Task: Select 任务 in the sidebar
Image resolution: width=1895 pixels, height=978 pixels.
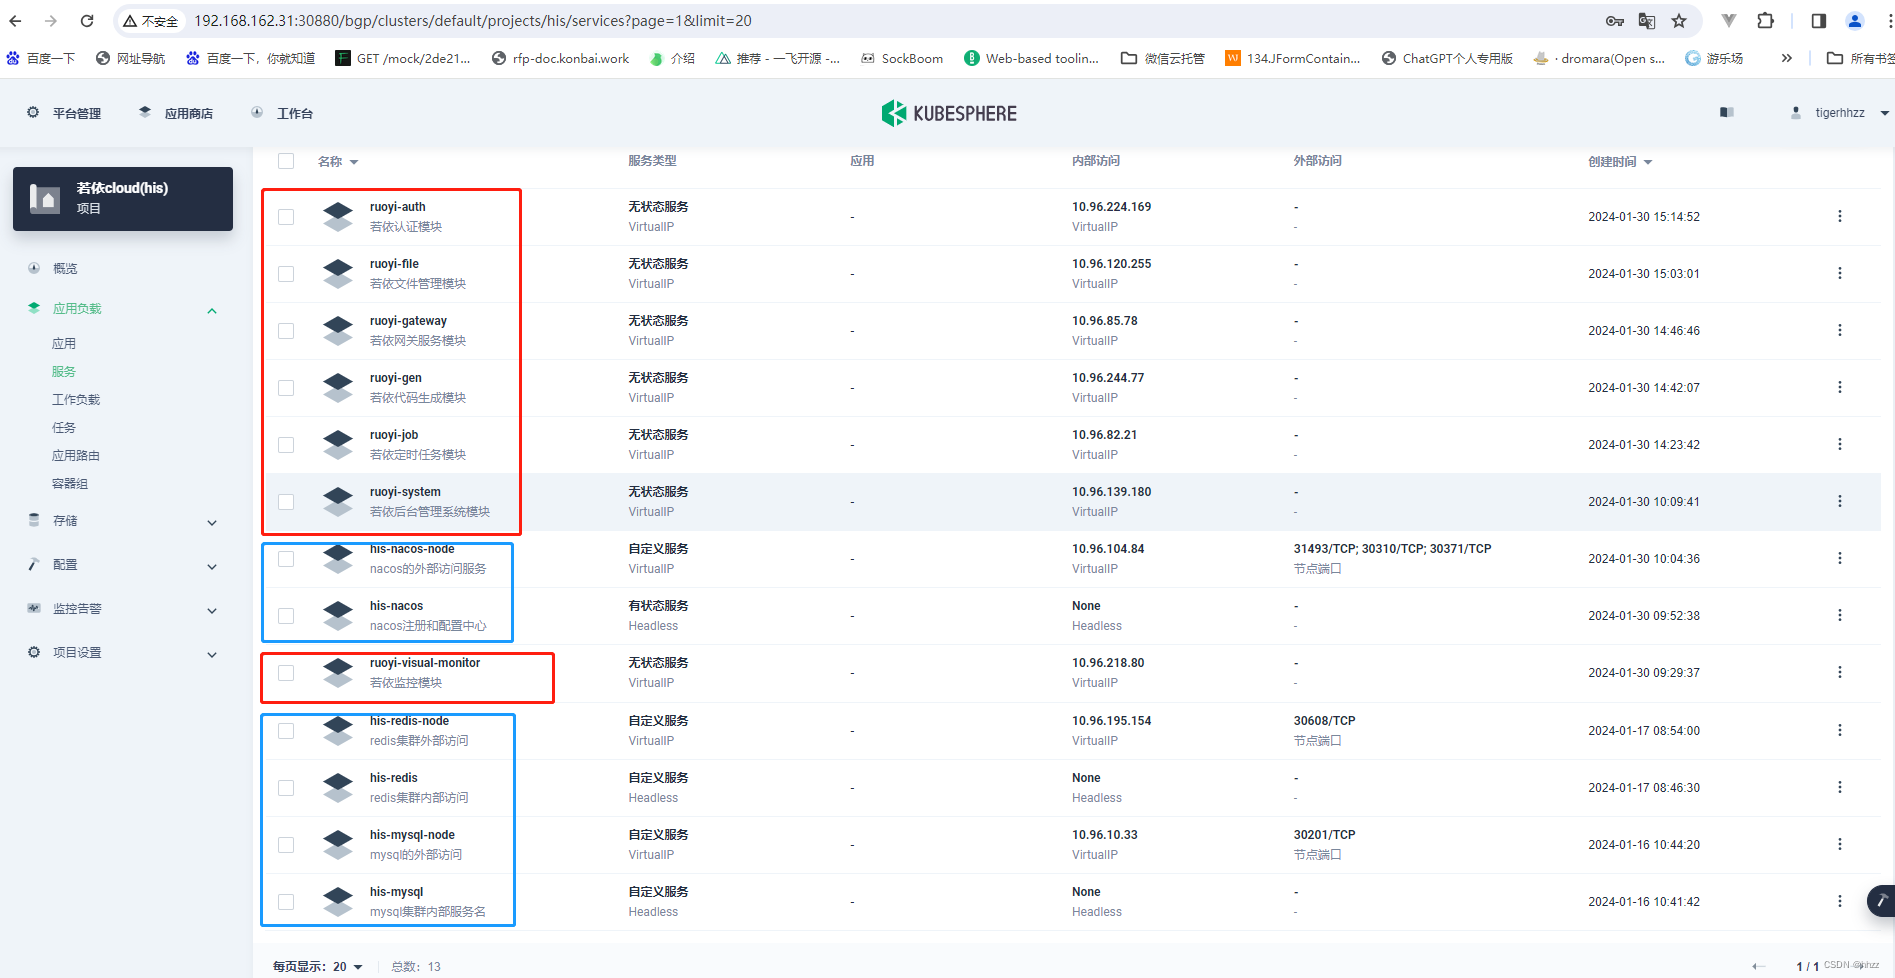Action: [64, 427]
